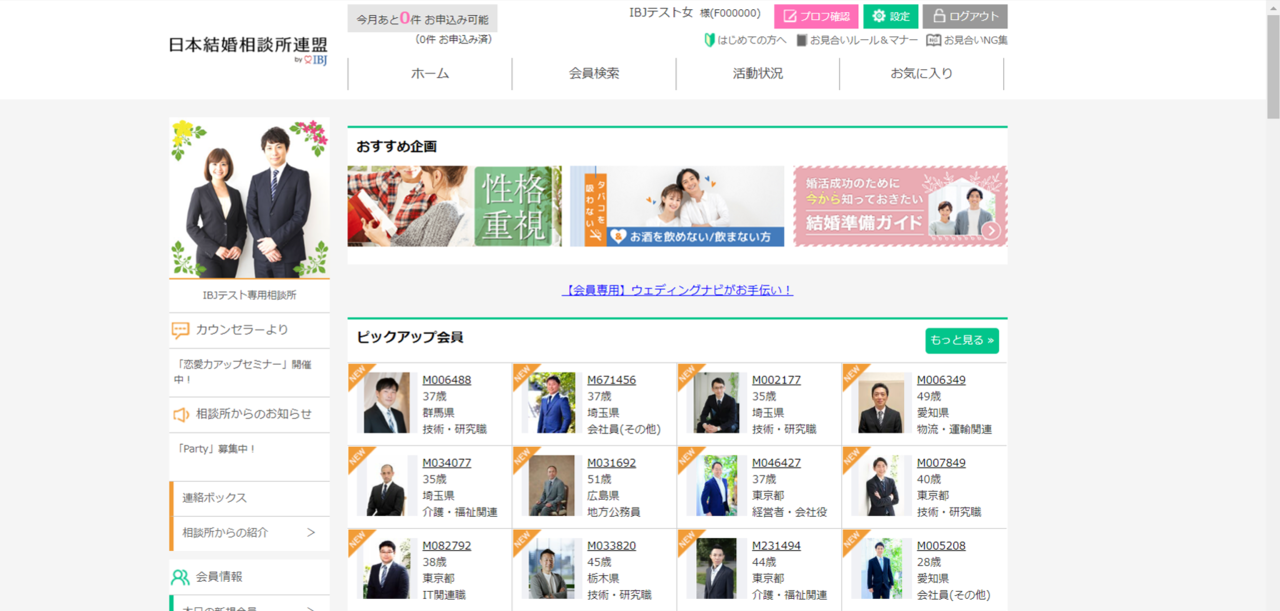Click the arrow on the 結婚準備ガイド banner
The height and width of the screenshot is (611, 1280).
tap(991, 231)
